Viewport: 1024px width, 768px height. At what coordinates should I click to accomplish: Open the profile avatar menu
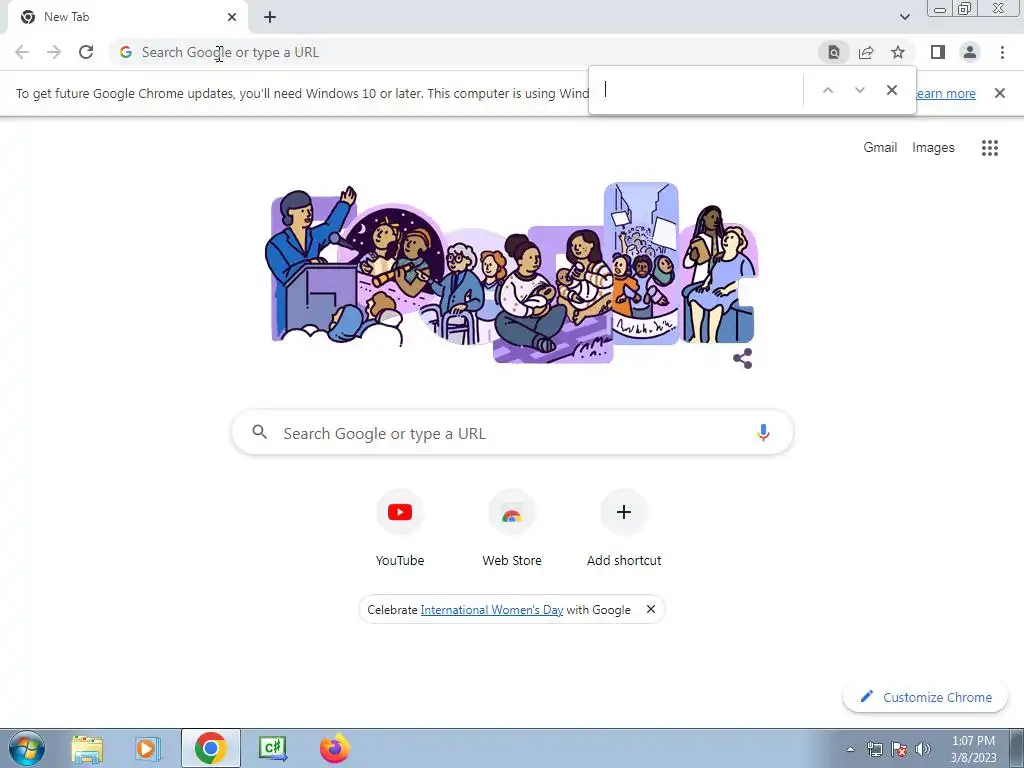970,52
